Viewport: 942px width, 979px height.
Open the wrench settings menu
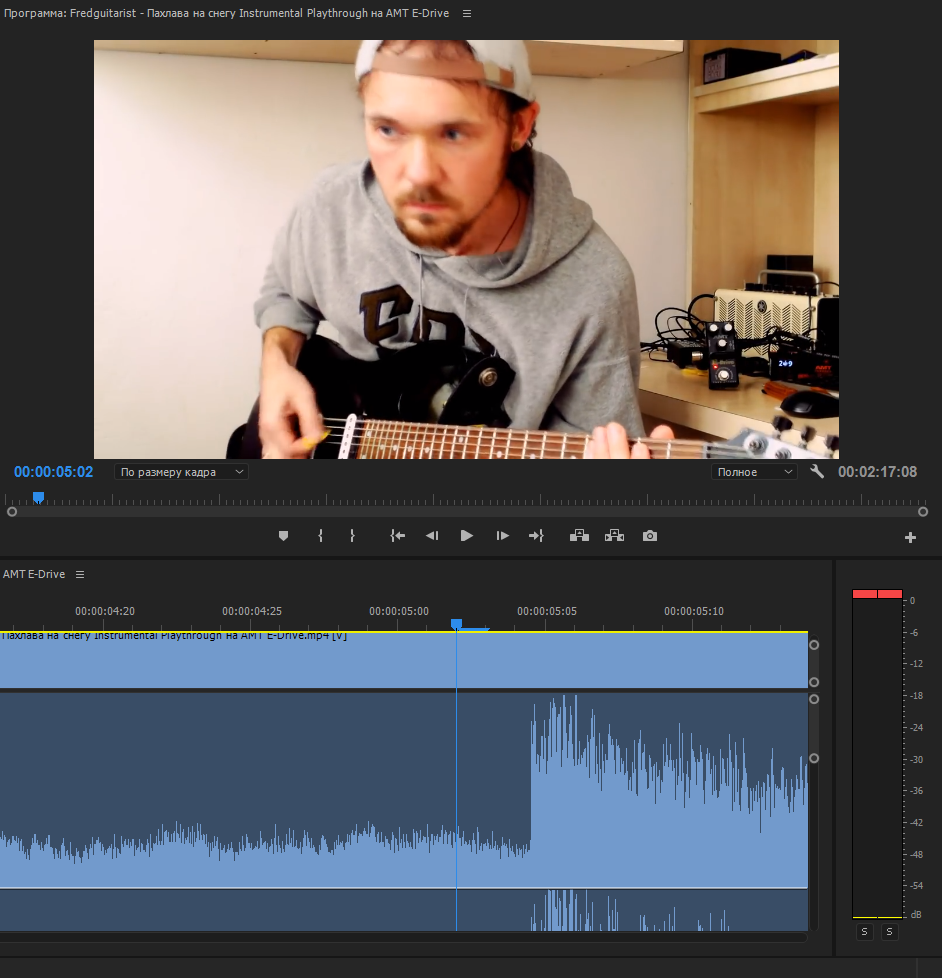817,471
